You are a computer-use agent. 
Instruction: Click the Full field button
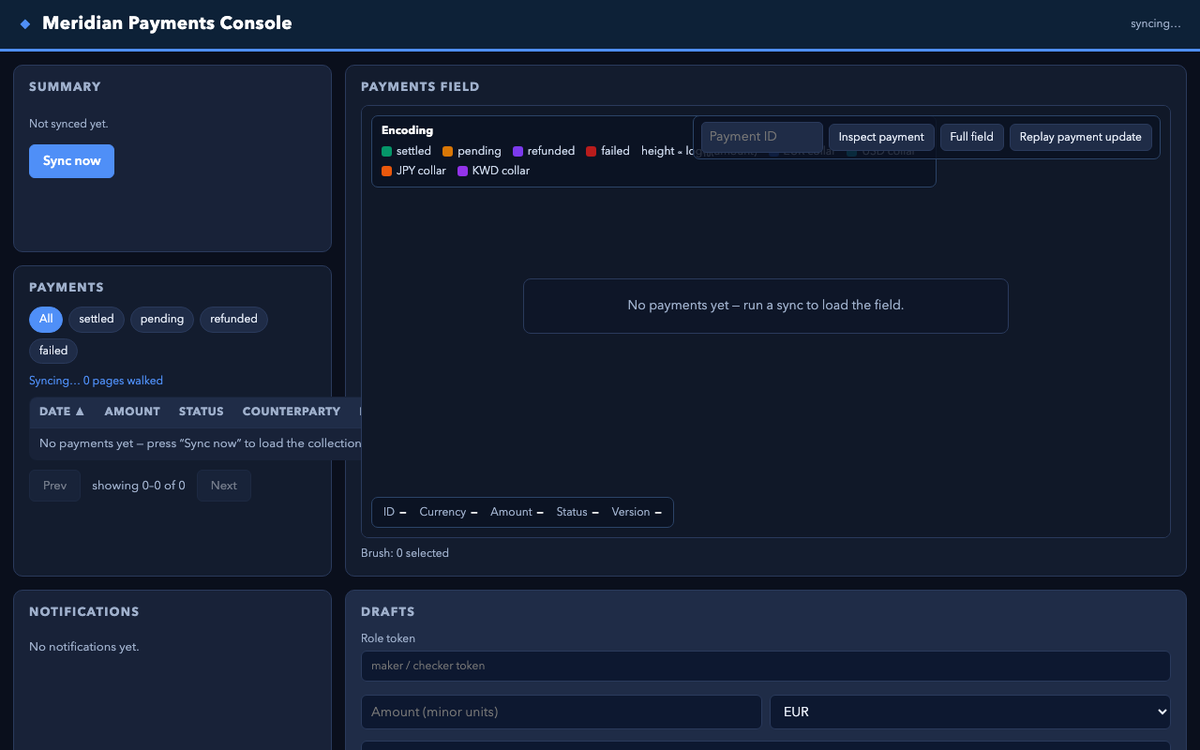pyautogui.click(x=972, y=137)
